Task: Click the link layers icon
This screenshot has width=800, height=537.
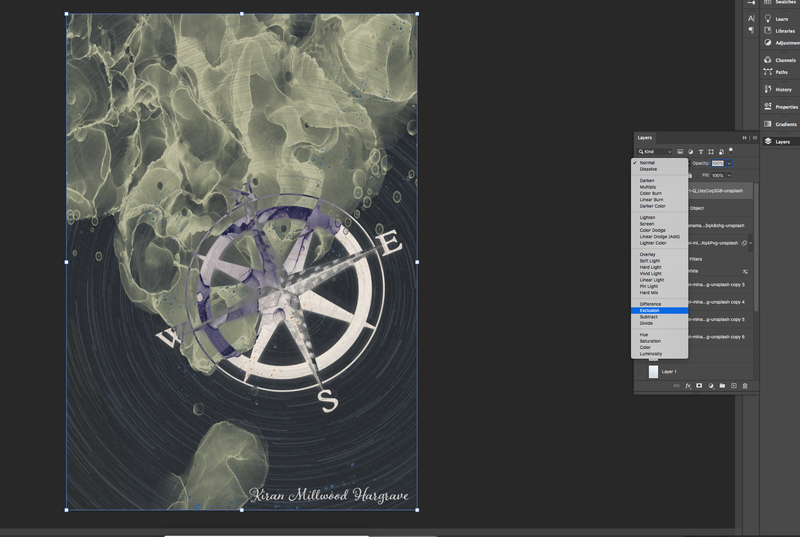Action: 677,386
